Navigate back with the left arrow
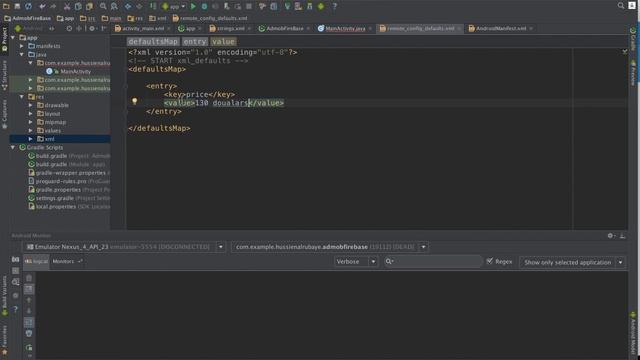Image resolution: width=640 pixels, height=360 pixels. (x=128, y=6)
